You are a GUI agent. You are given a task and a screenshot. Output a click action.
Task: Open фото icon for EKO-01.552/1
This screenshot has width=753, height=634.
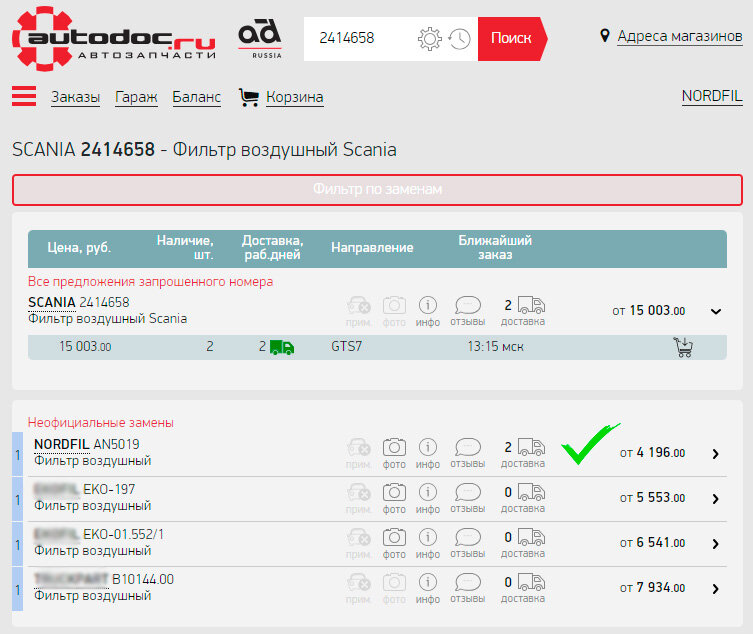pos(394,544)
